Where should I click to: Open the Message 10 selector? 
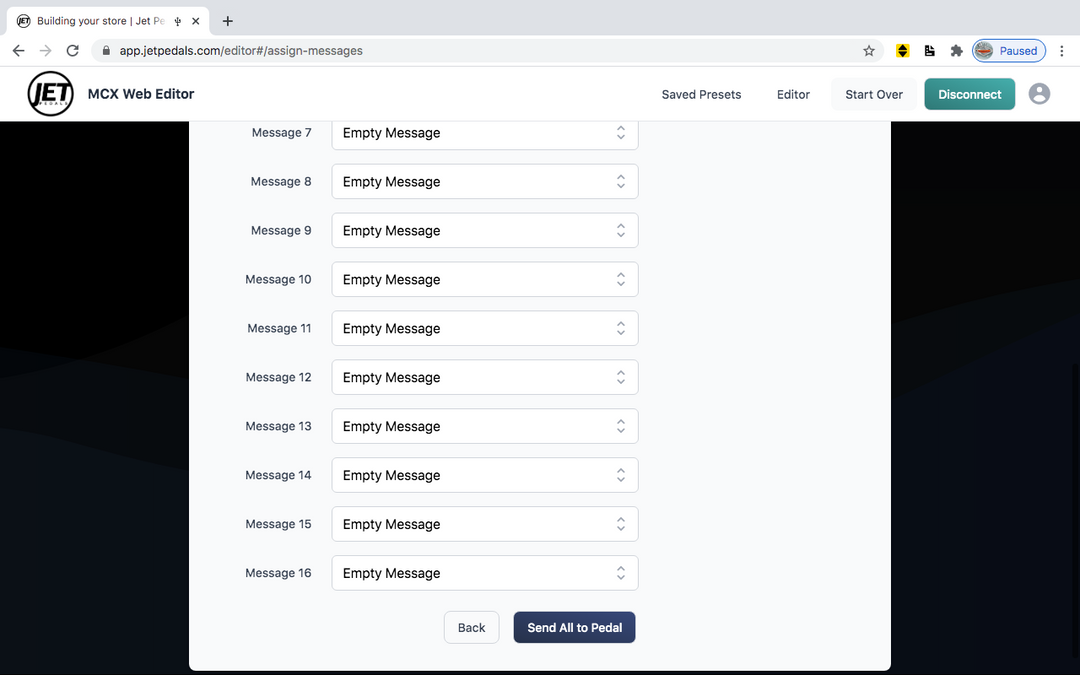(484, 280)
